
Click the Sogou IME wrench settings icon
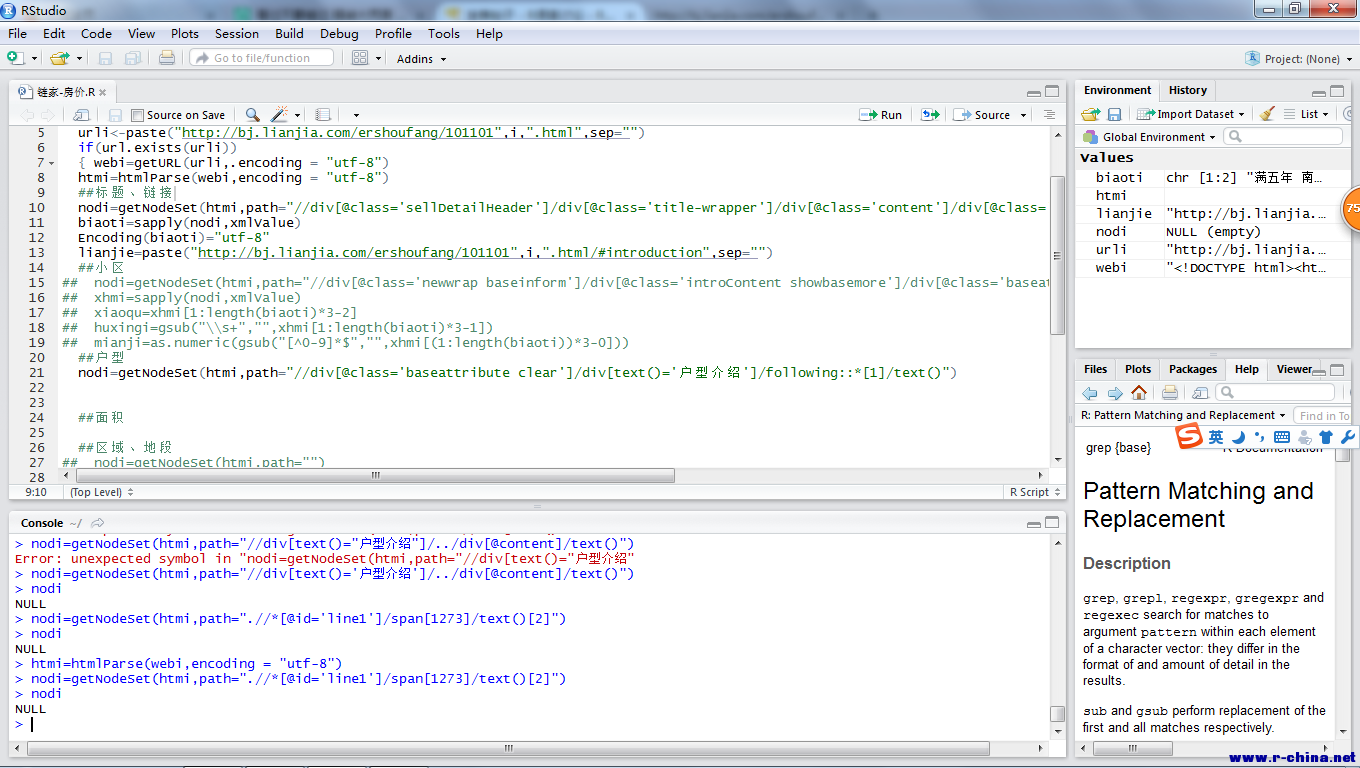click(x=1348, y=437)
